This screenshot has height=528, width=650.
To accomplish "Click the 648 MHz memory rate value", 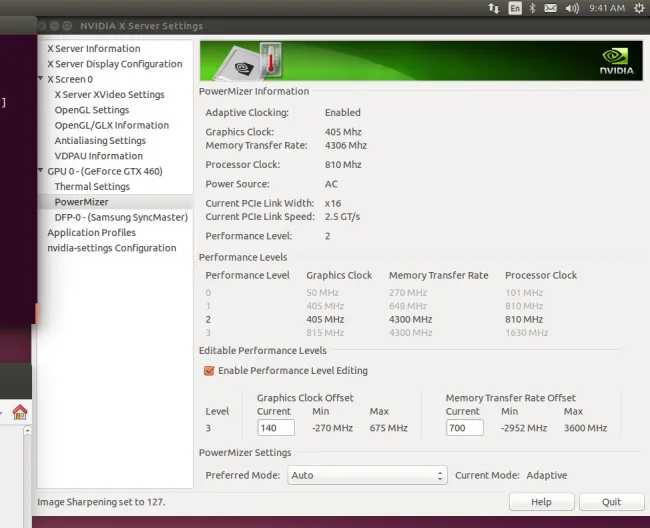I will point(408,306).
